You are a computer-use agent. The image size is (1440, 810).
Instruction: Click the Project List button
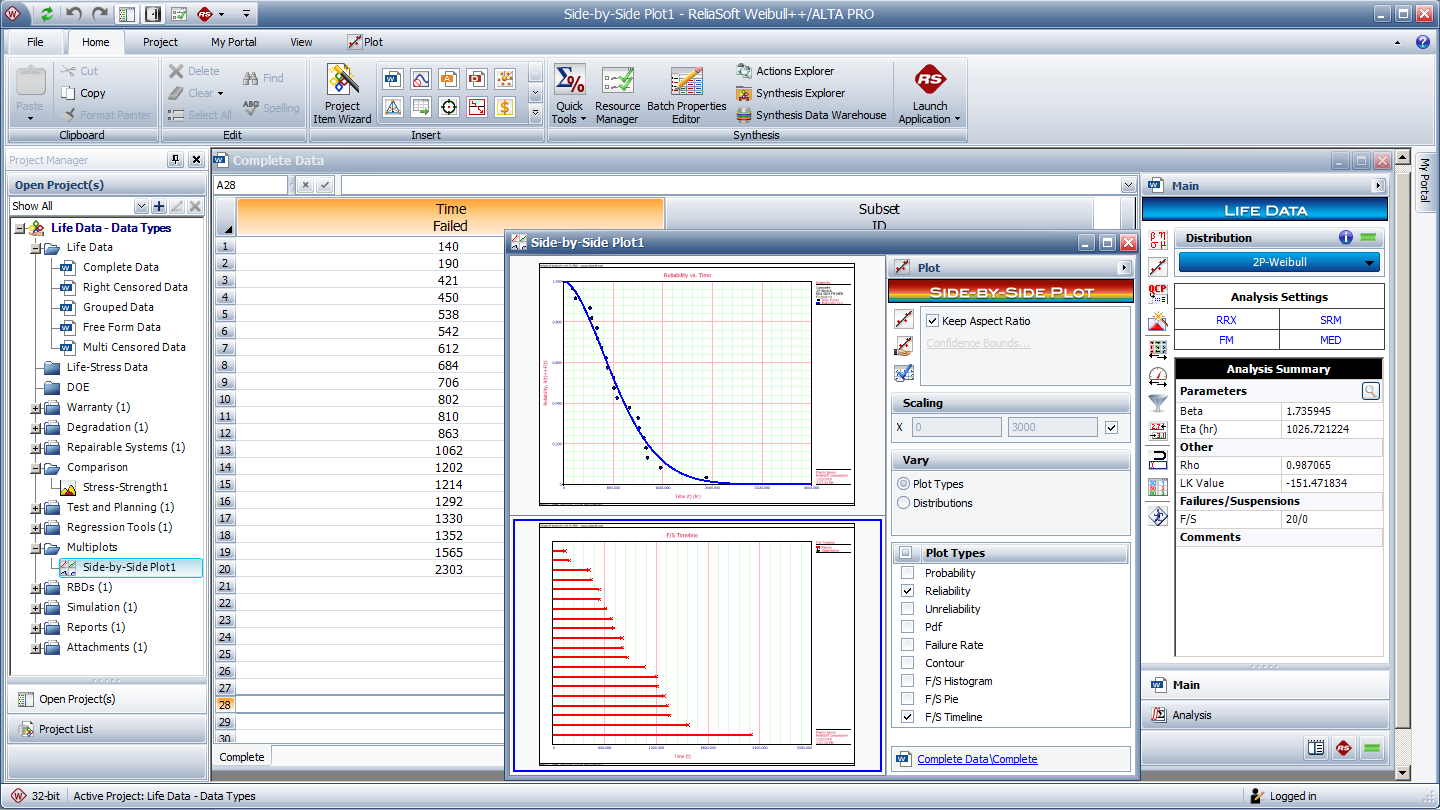[66, 729]
